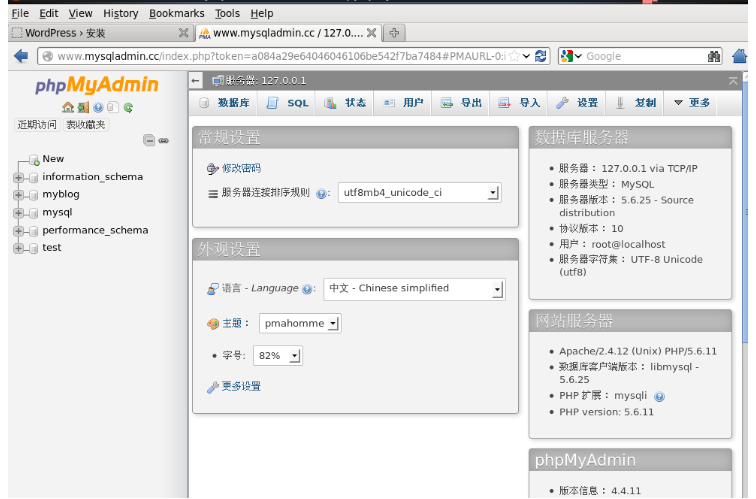Screen dimensions: 756x499
Task: Open the 用户 (Users) tab
Action: click(x=403, y=103)
